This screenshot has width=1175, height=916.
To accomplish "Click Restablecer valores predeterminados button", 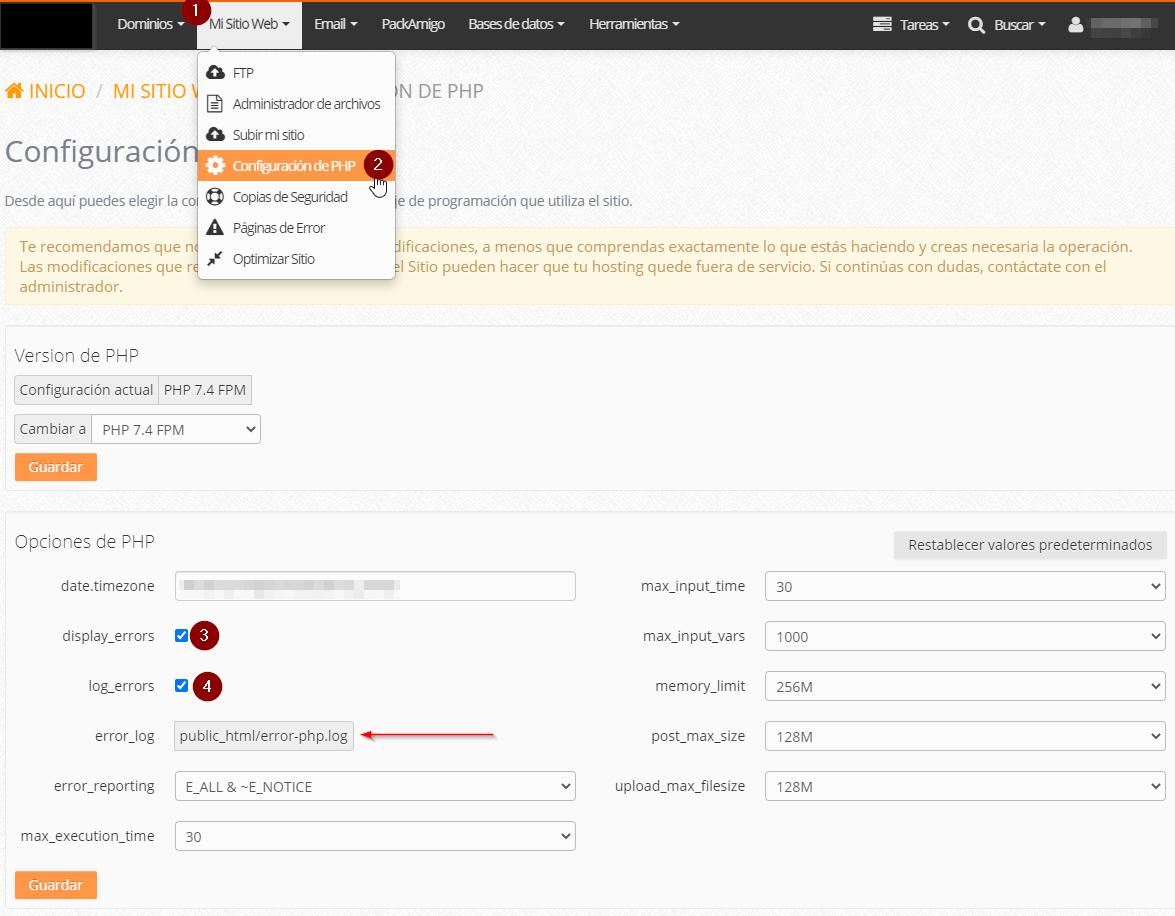I will pos(1029,545).
